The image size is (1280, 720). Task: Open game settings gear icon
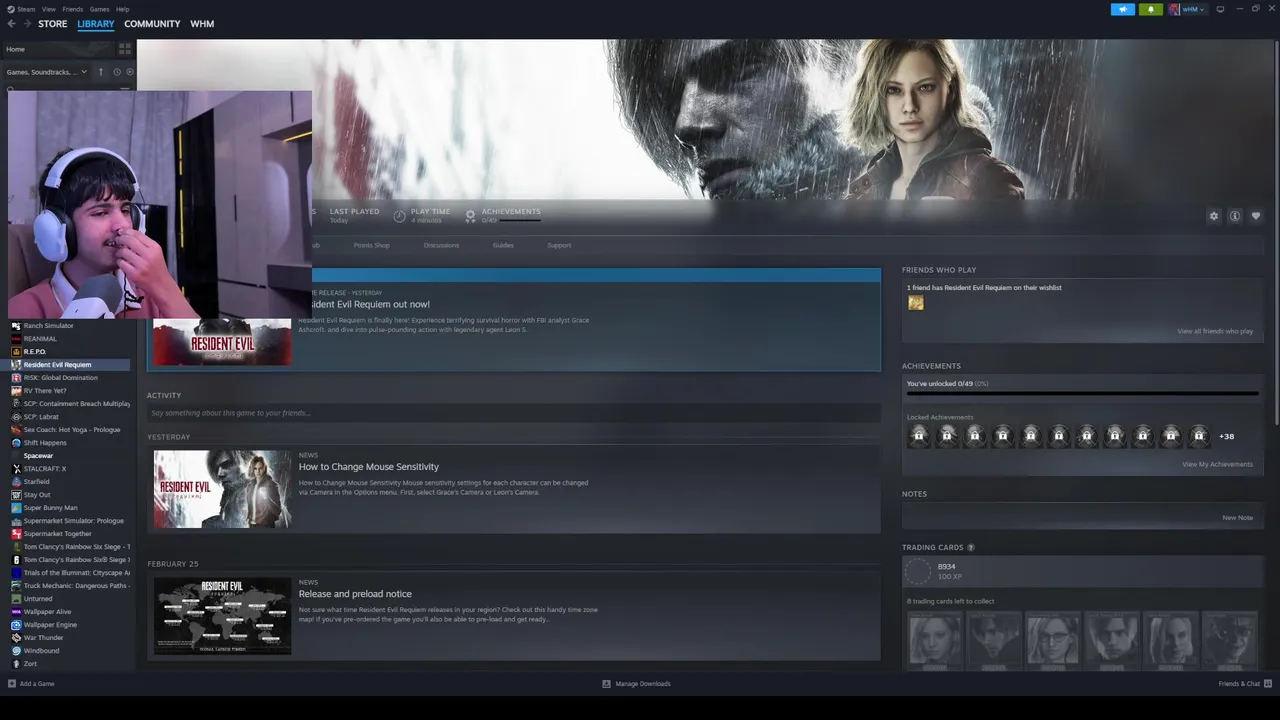1214,216
